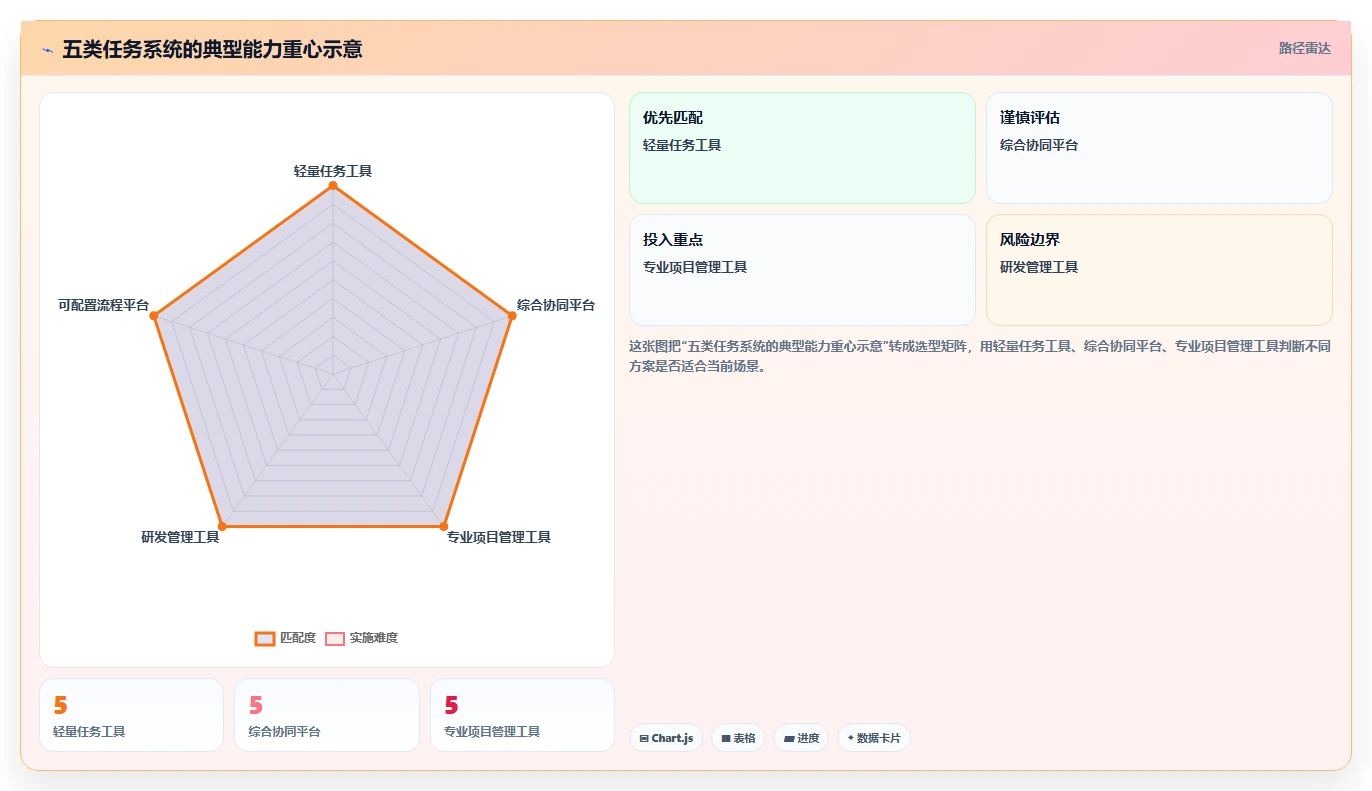Click the radar point at 可配置流程平台

coord(153,315)
